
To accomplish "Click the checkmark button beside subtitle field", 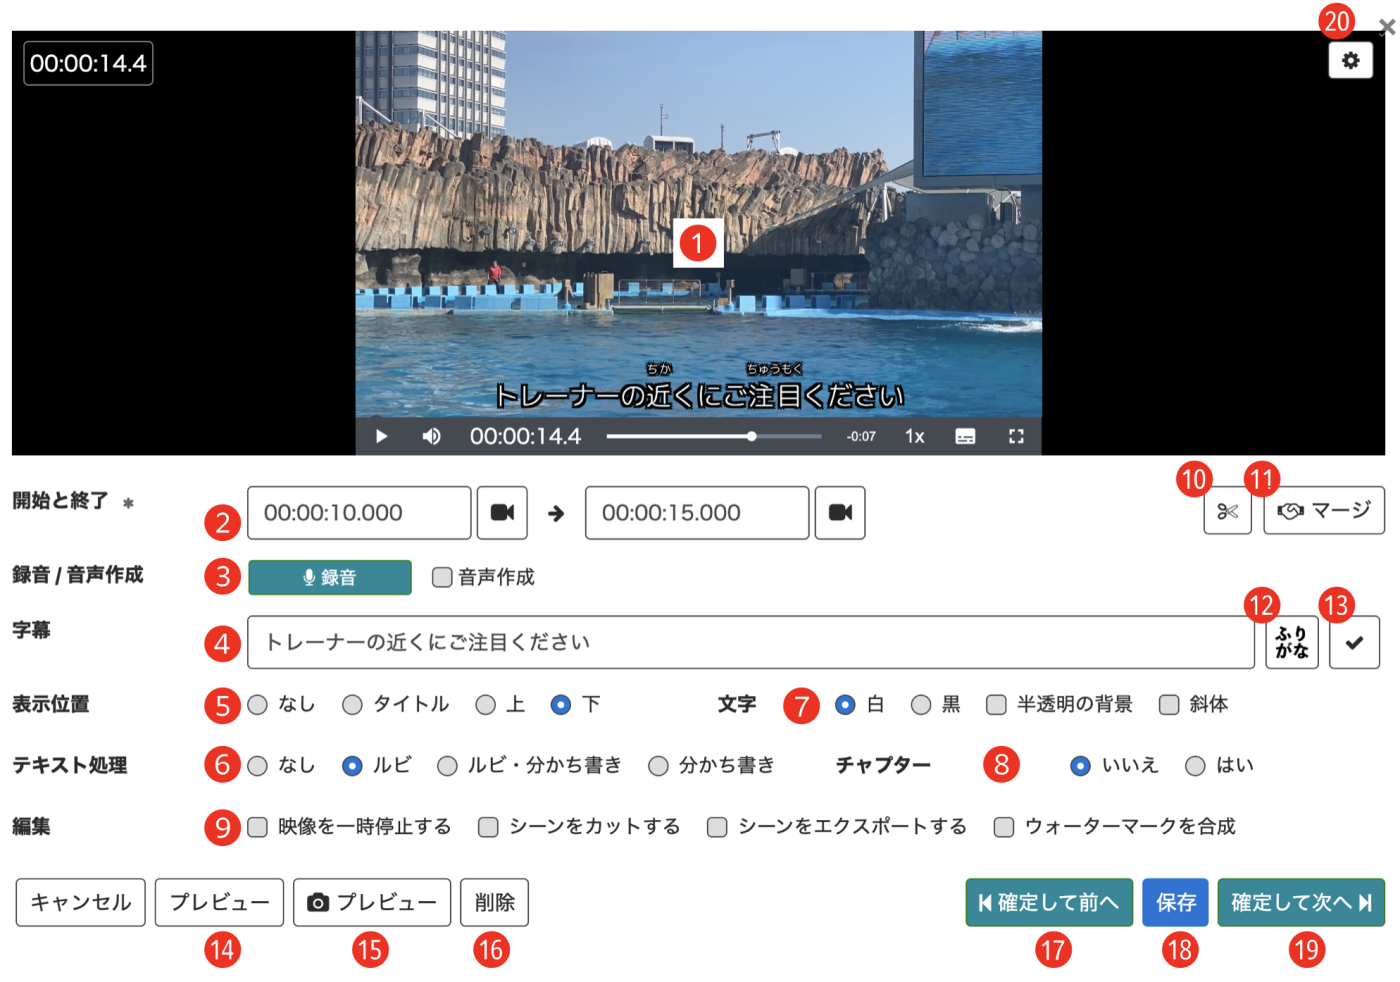I will (x=1354, y=643).
